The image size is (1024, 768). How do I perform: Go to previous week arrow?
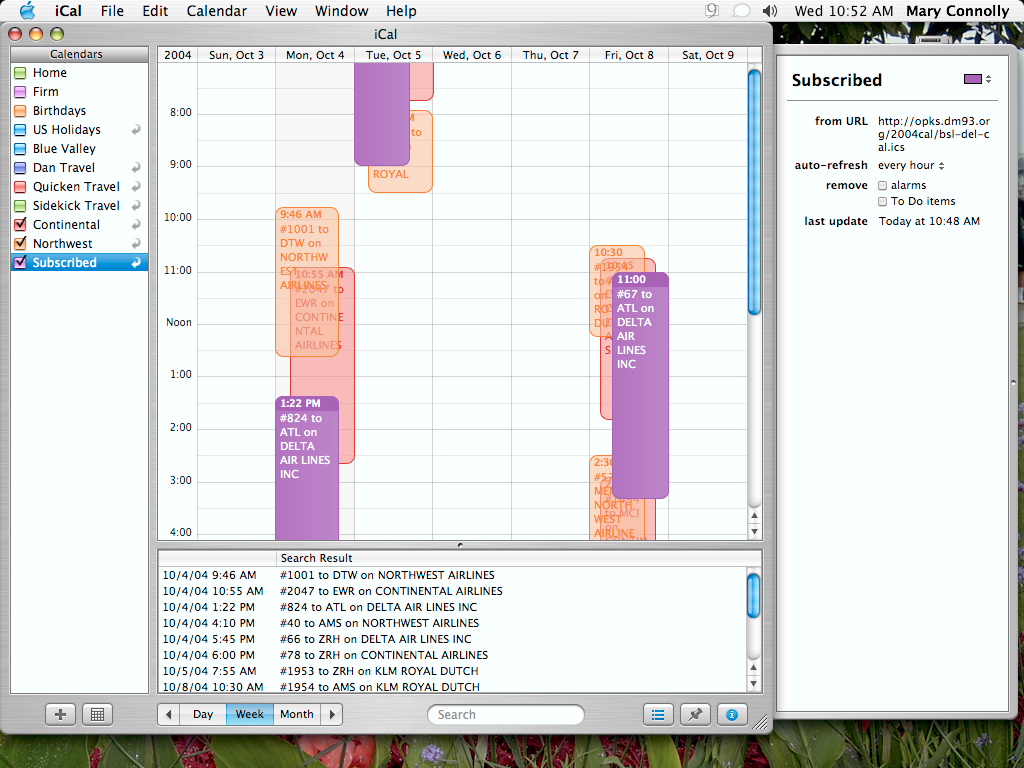pyautogui.click(x=169, y=714)
